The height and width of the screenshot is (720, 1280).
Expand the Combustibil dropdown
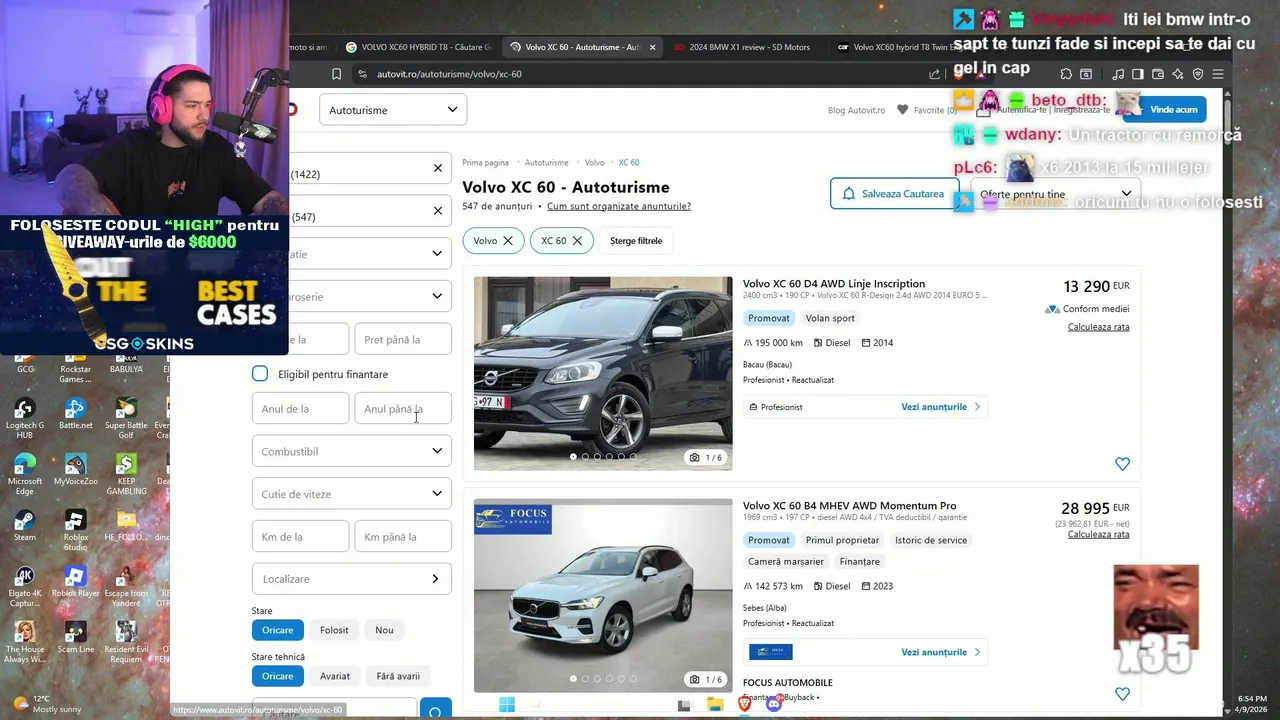coord(351,451)
